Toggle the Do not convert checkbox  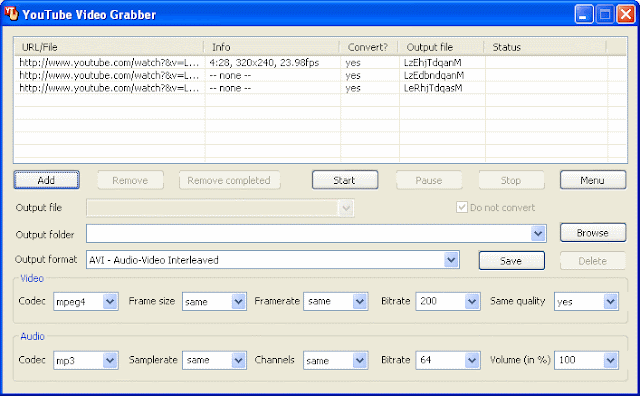[462, 207]
